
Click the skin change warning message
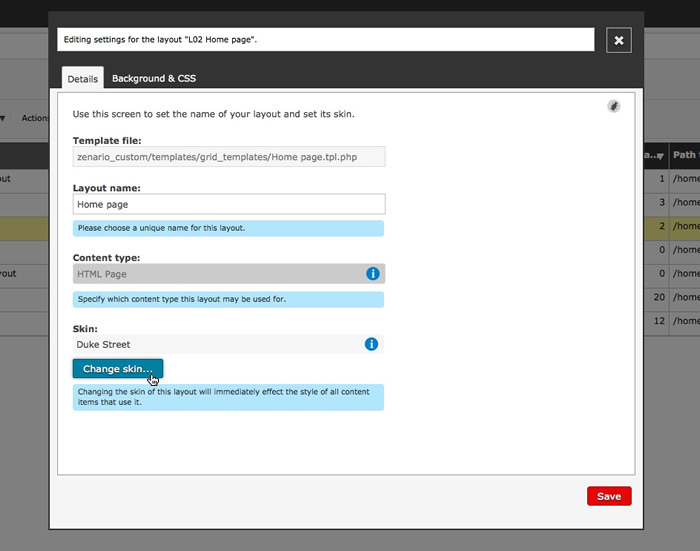coord(229,397)
